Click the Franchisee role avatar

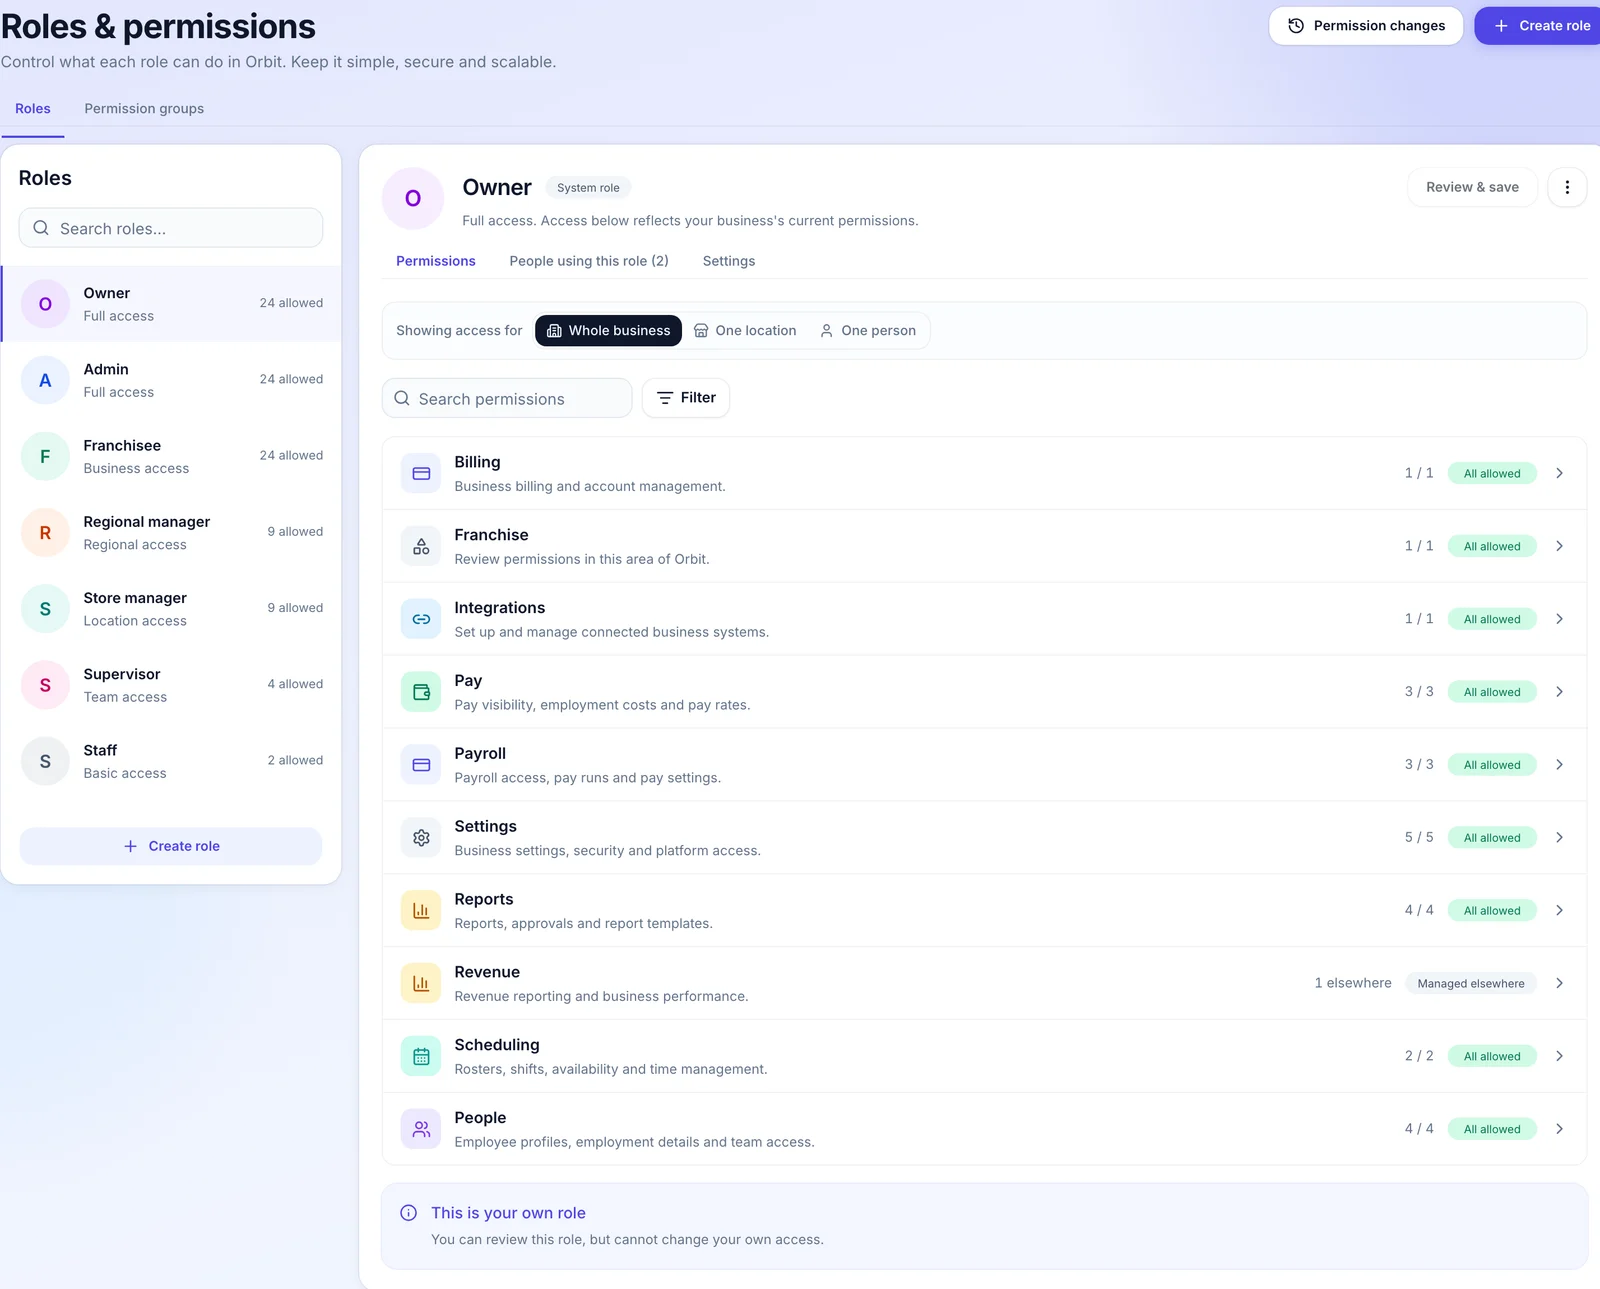[x=45, y=456]
